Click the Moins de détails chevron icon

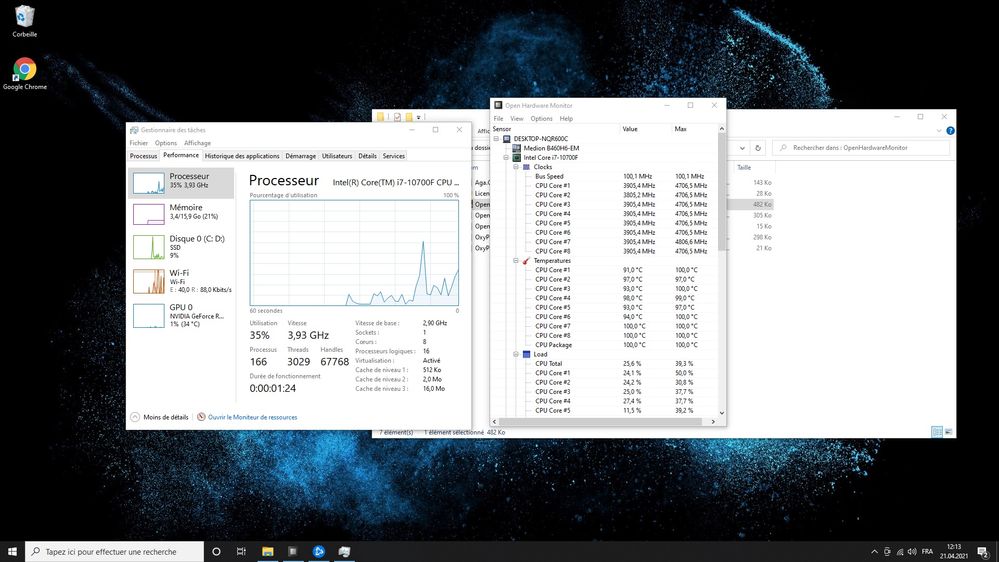click(x=135, y=417)
